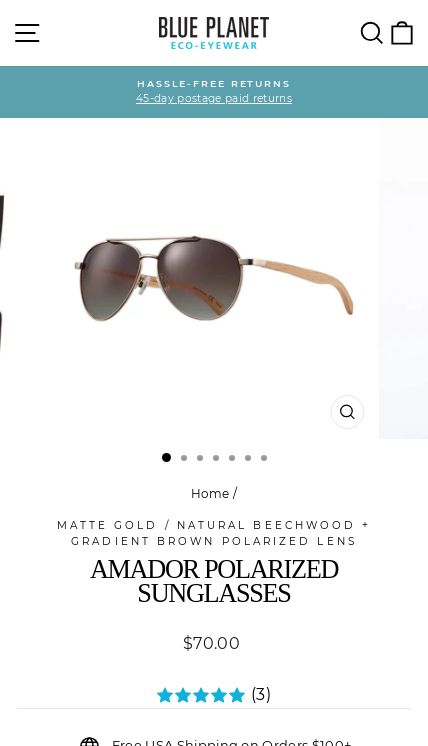Click the globe shipping icon
Screen dimensions: 428x746
click(x=89, y=742)
